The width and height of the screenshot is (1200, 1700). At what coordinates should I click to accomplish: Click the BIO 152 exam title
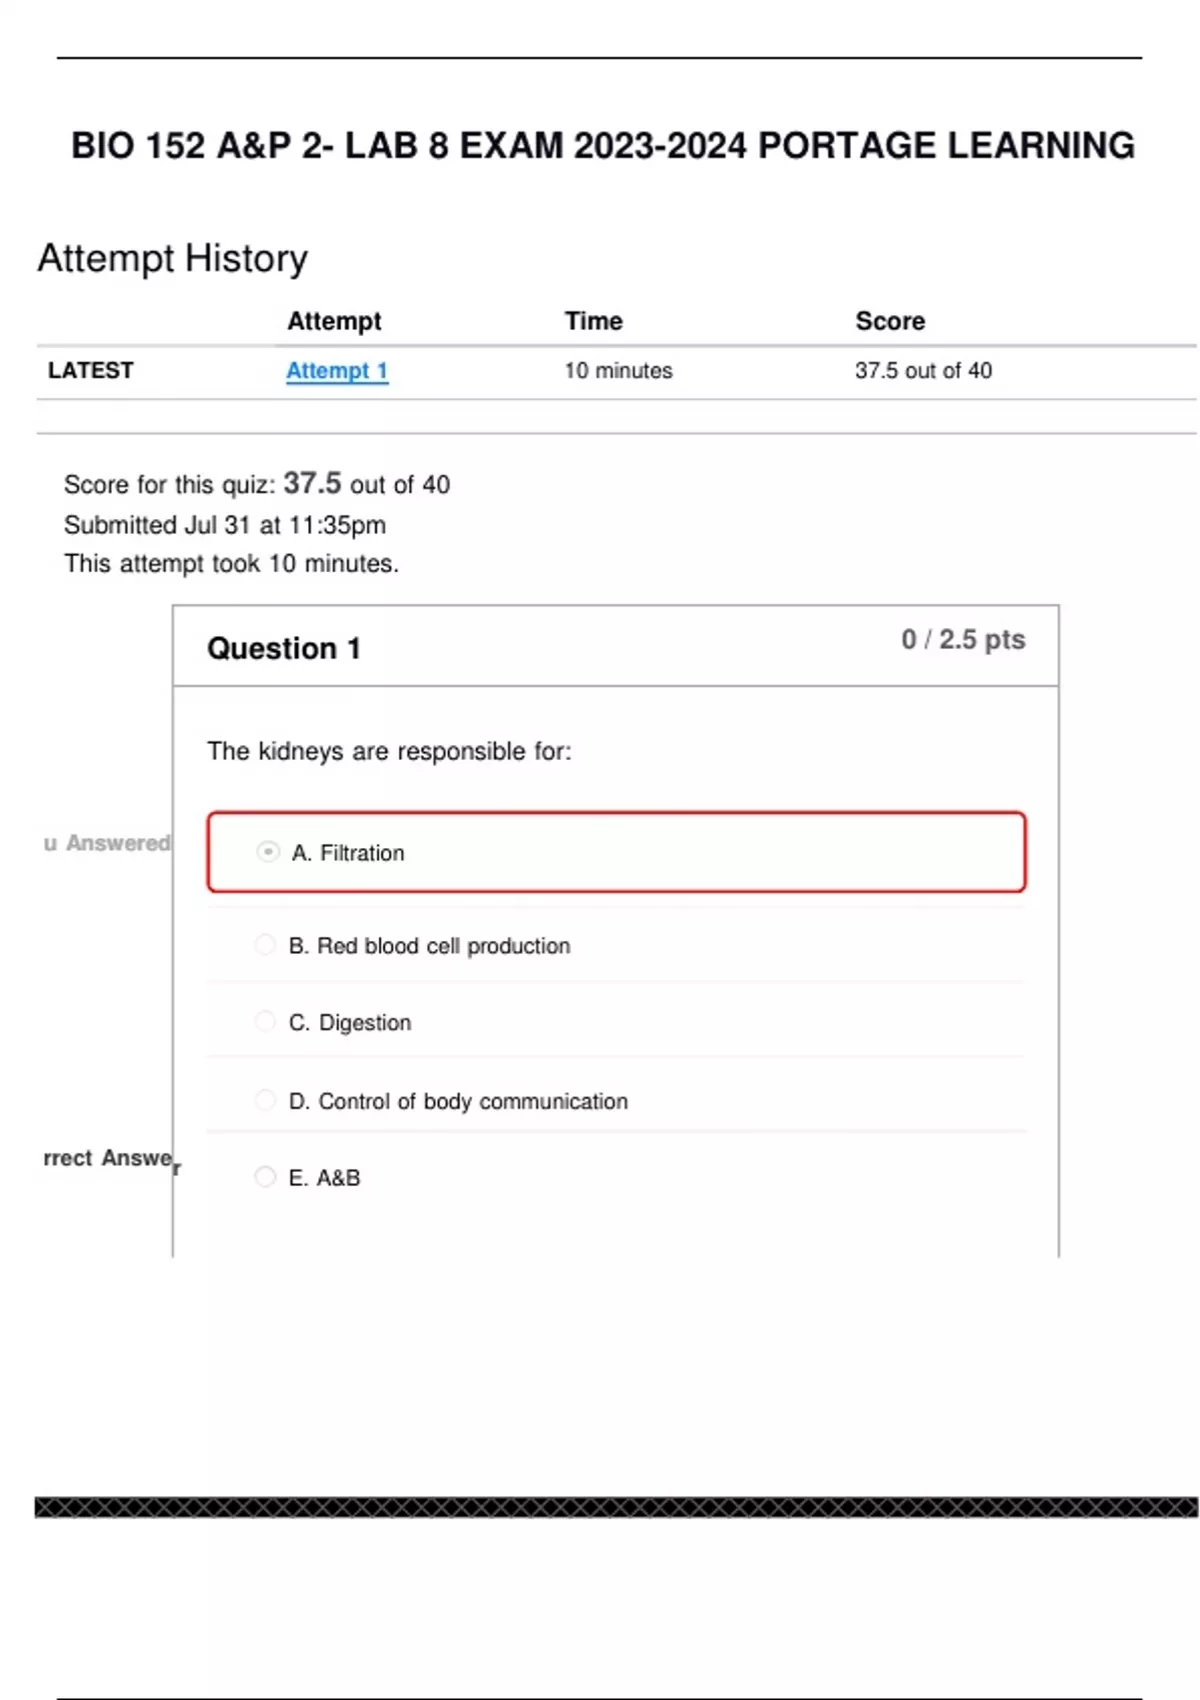[602, 146]
